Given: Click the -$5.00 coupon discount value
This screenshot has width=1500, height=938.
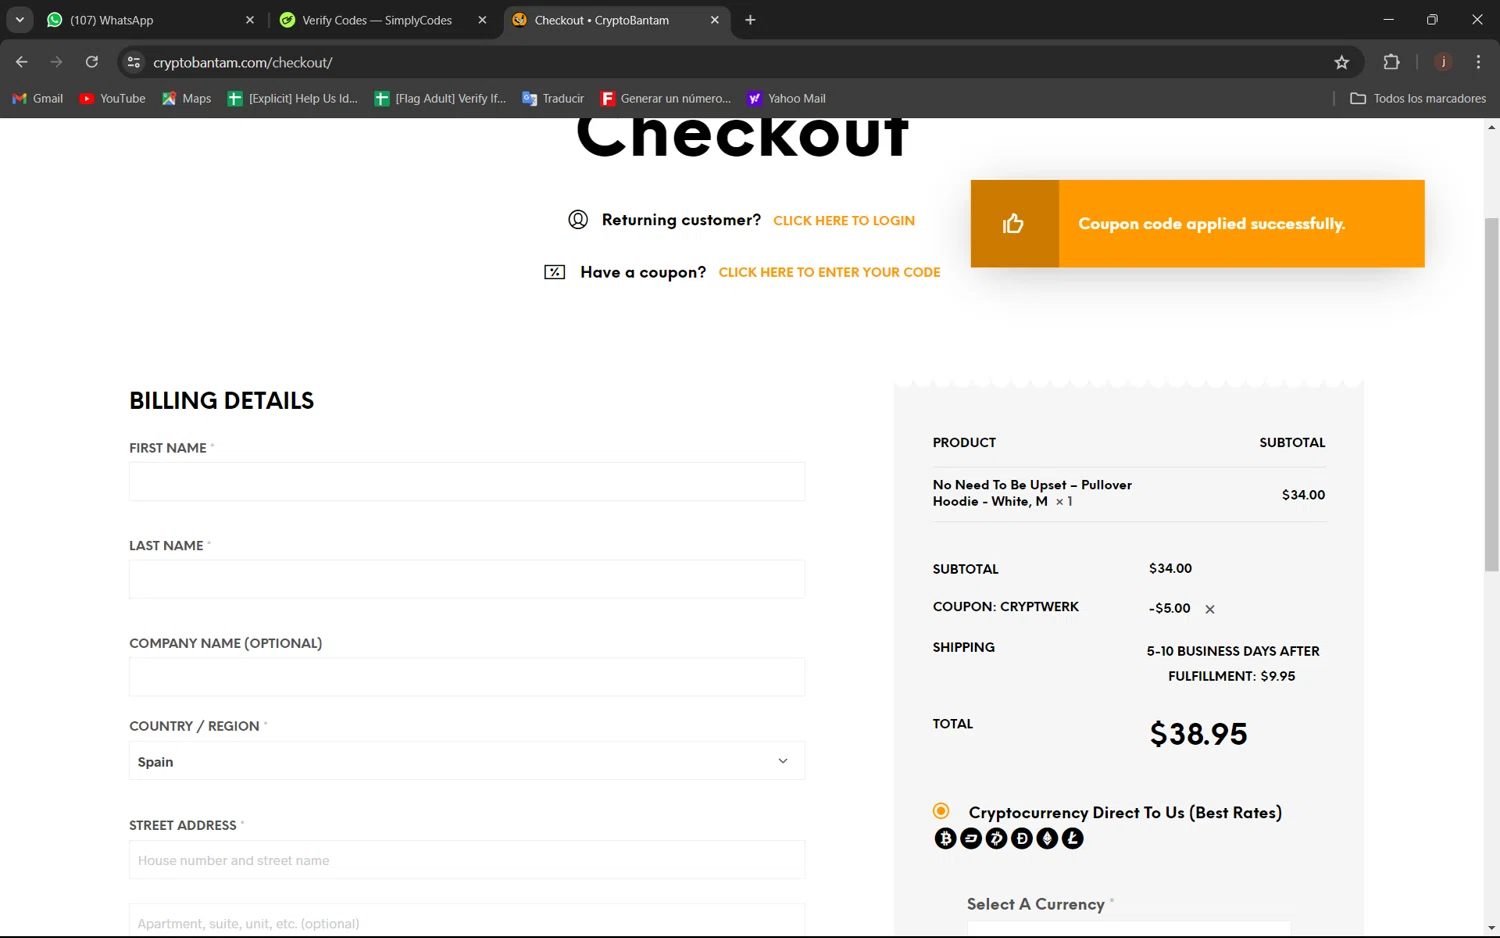Looking at the screenshot, I should pyautogui.click(x=1169, y=608).
